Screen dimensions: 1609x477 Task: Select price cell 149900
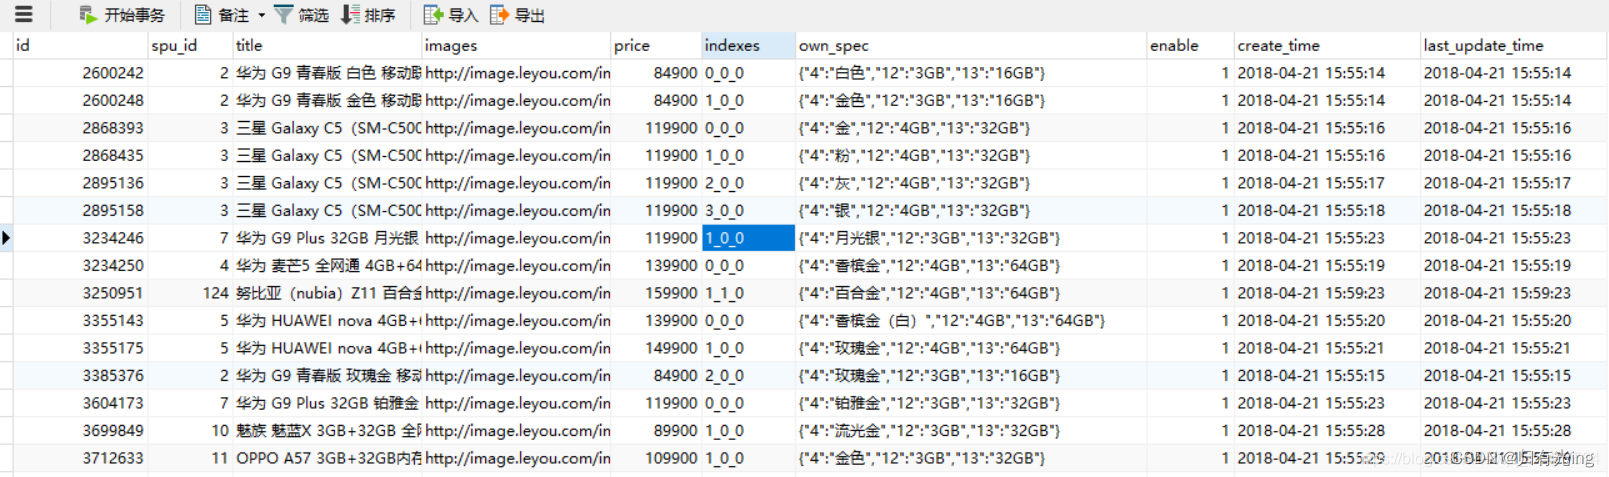(656, 348)
